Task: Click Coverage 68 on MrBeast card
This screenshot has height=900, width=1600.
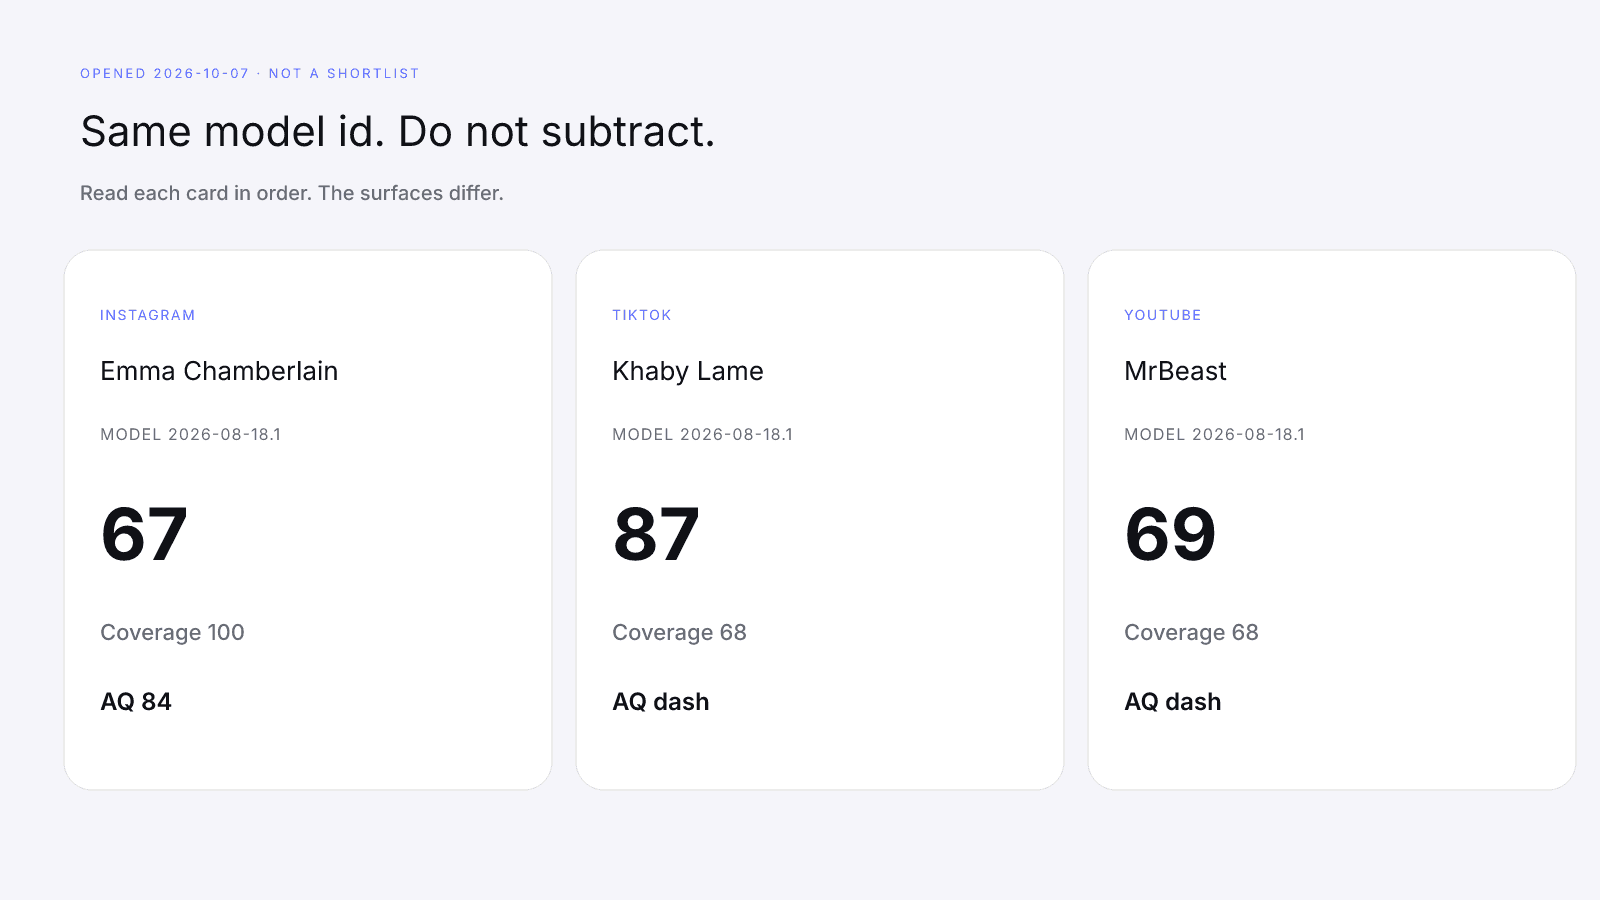Action: (x=1191, y=632)
